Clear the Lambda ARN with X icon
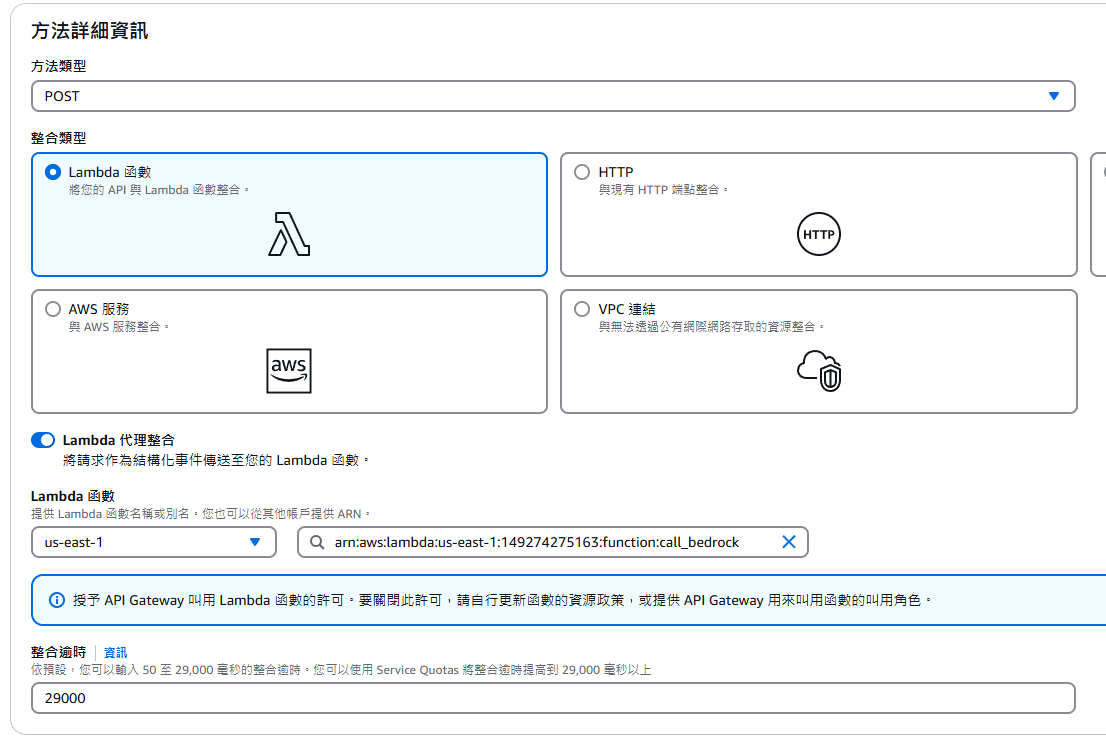 click(789, 542)
